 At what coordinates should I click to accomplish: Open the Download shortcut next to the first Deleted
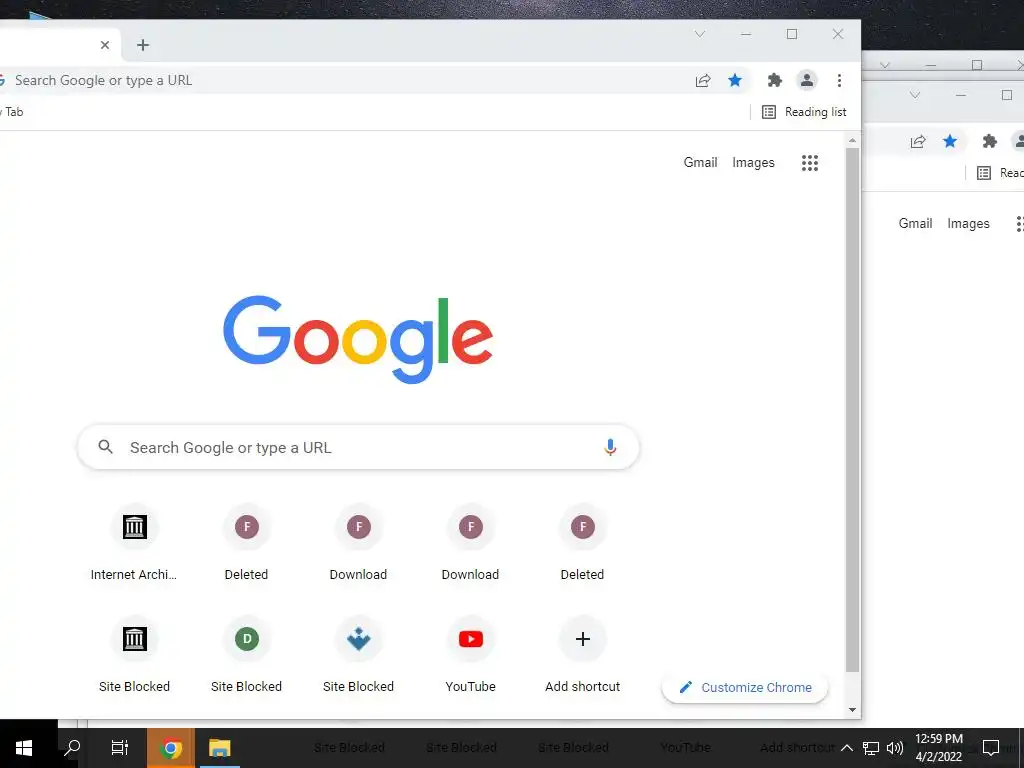click(x=359, y=542)
